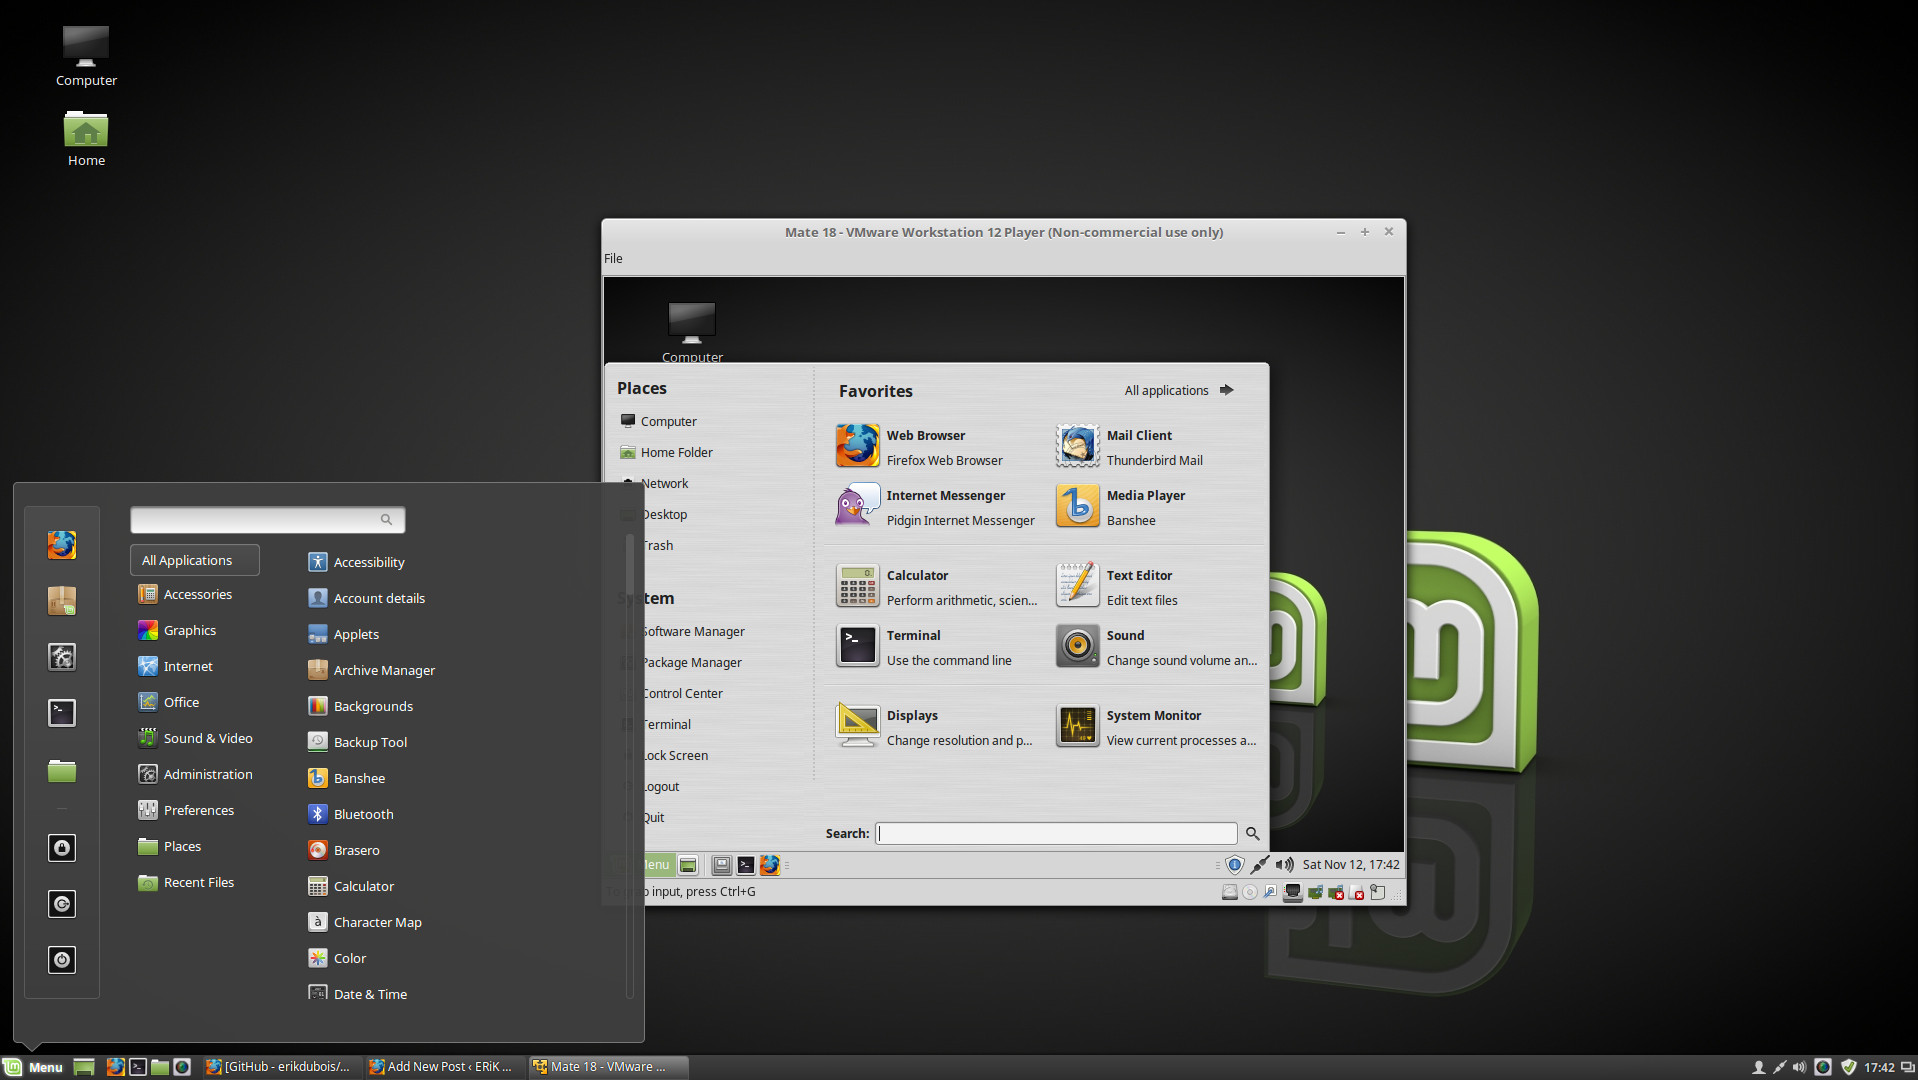
Task: Click the application list scrollbar
Action: click(630, 765)
